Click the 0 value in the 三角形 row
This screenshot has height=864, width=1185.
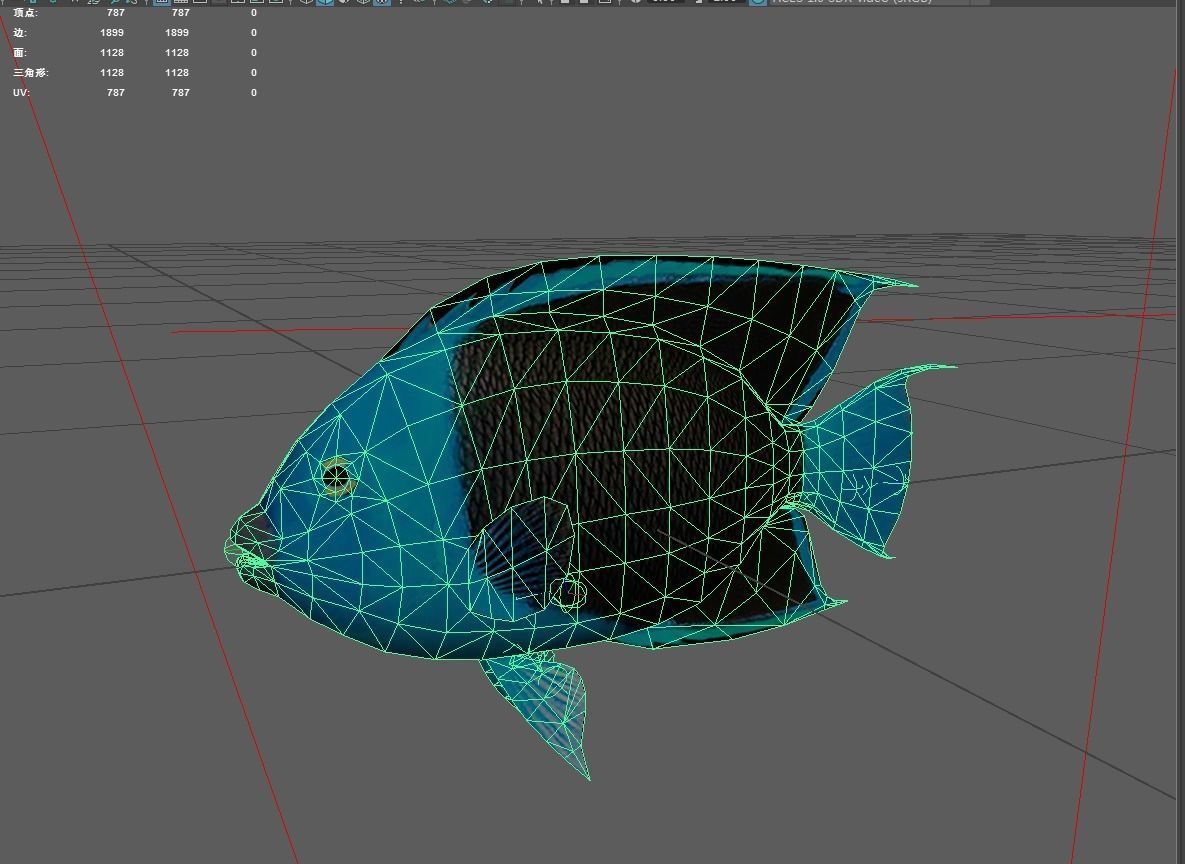pyautogui.click(x=254, y=73)
